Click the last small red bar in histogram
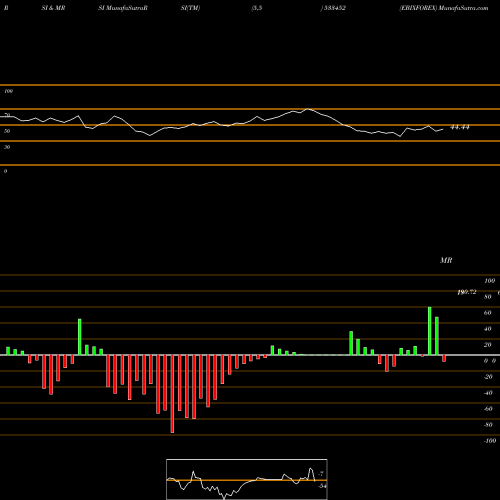The image size is (500, 500). click(444, 358)
